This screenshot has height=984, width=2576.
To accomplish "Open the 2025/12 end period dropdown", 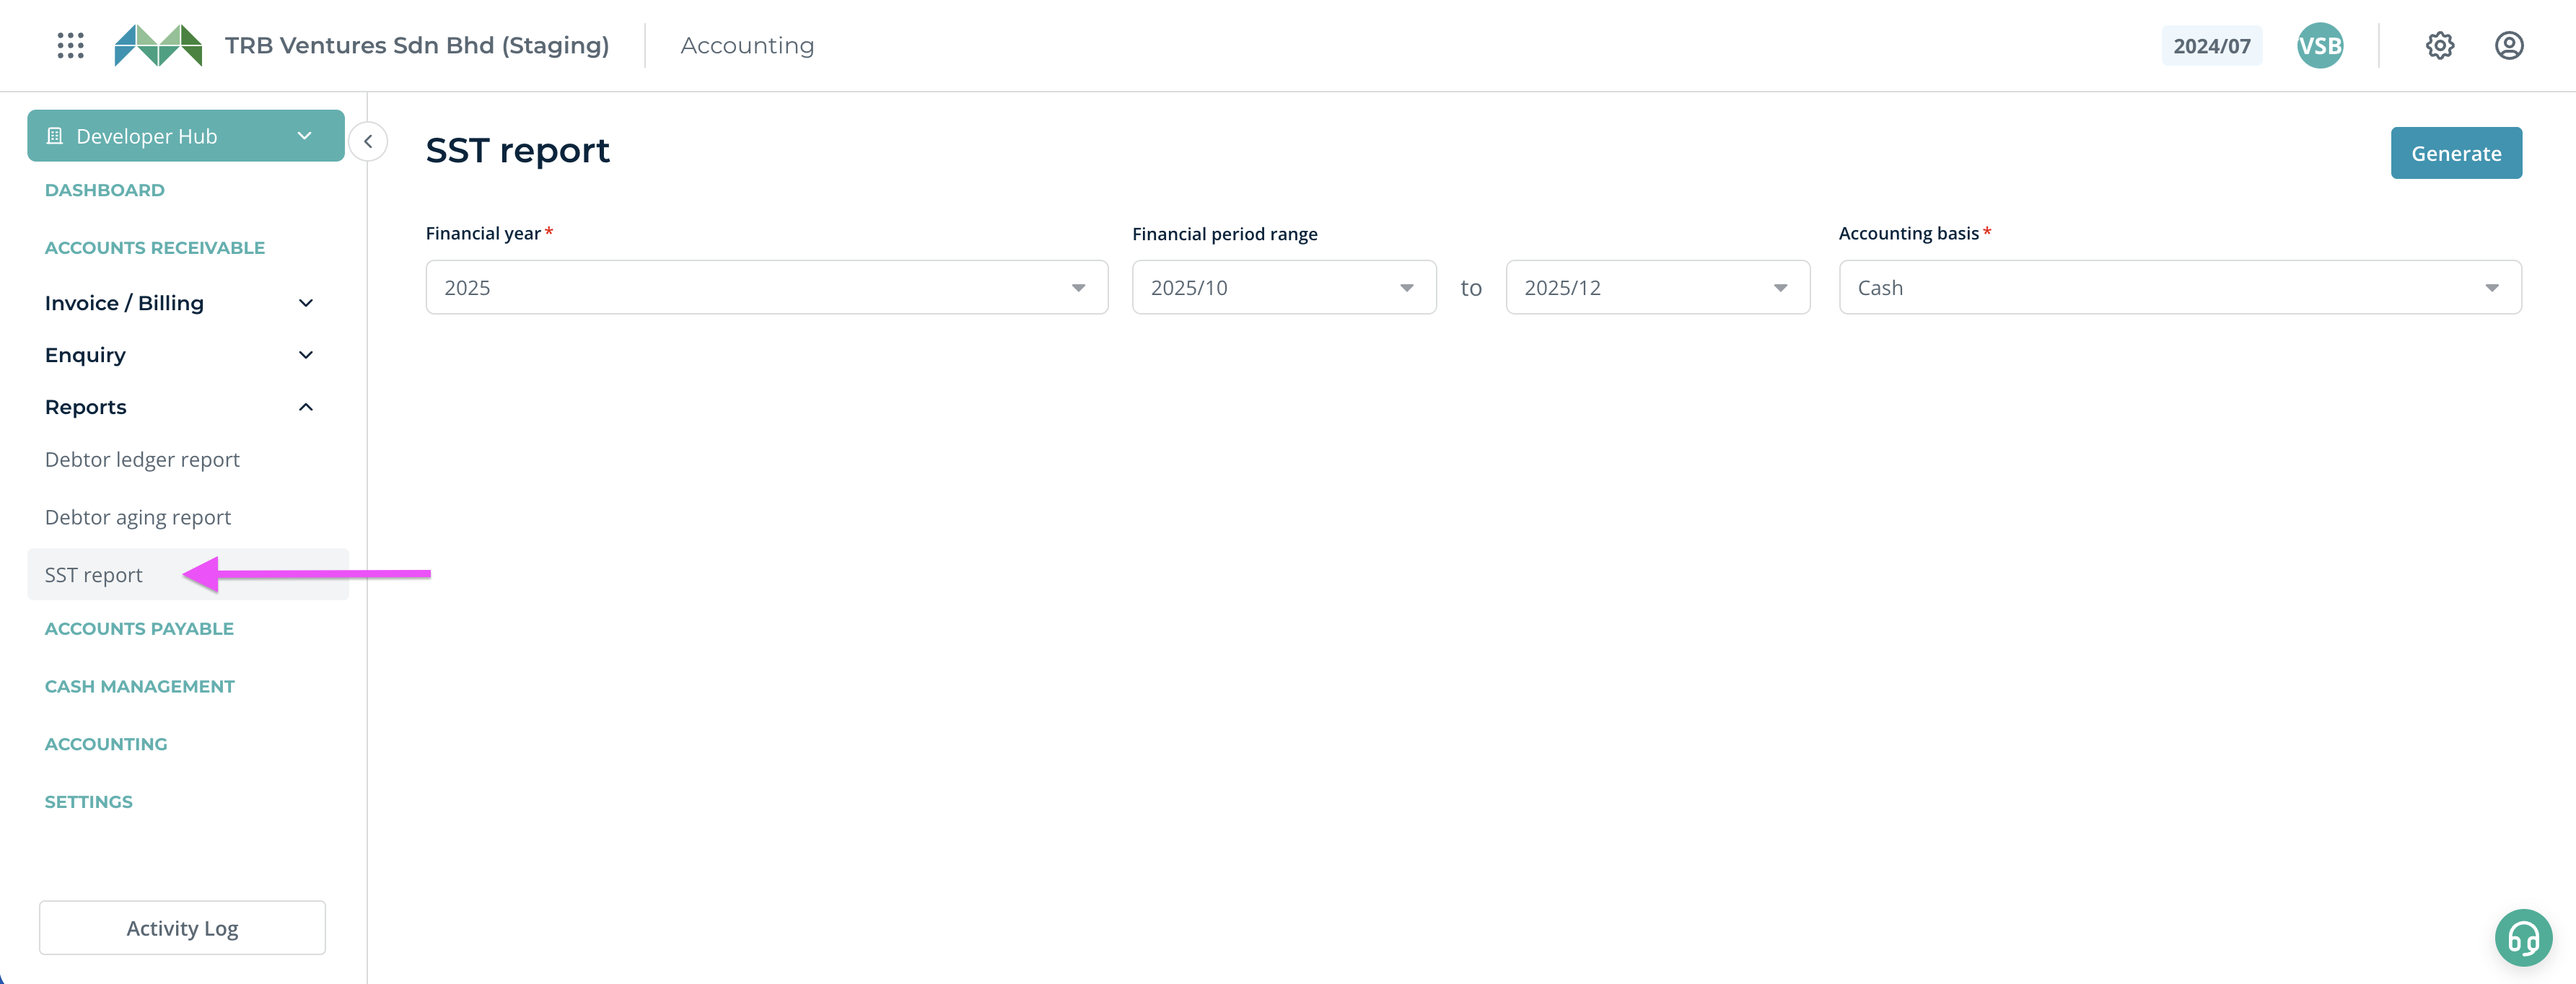I will pyautogui.click(x=1657, y=288).
